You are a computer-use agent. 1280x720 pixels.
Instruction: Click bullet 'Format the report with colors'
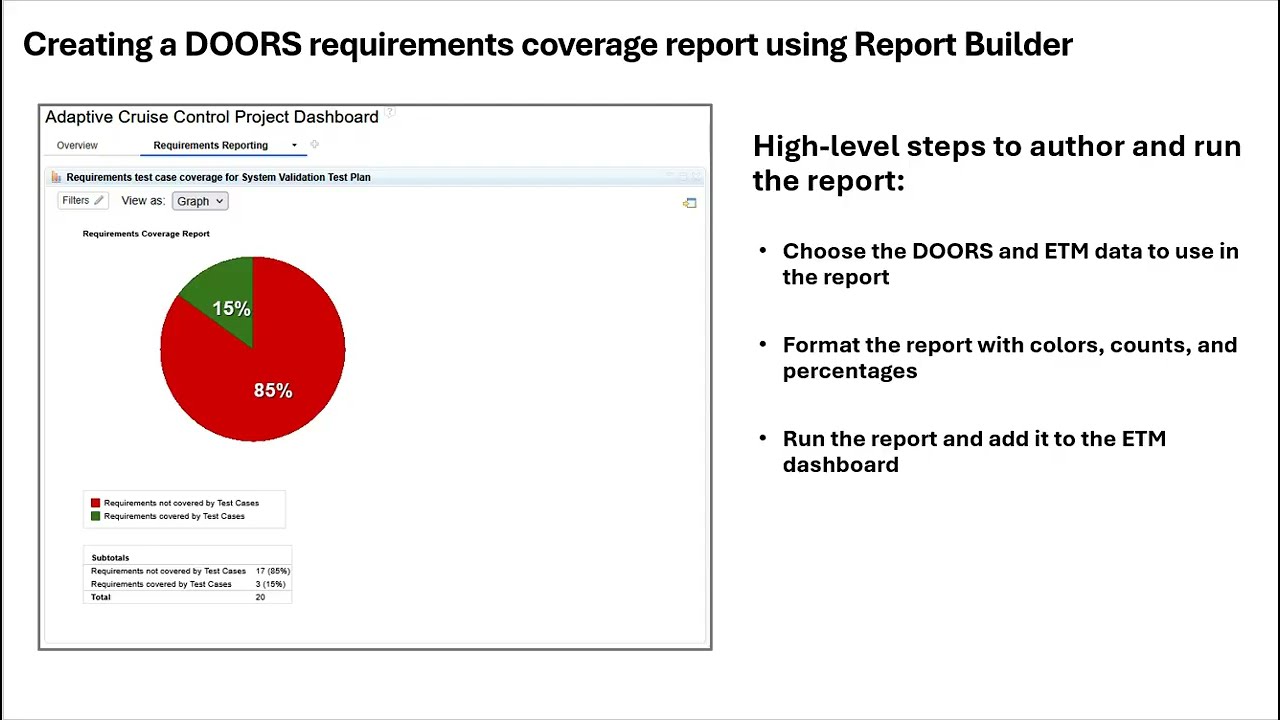(x=1010, y=358)
